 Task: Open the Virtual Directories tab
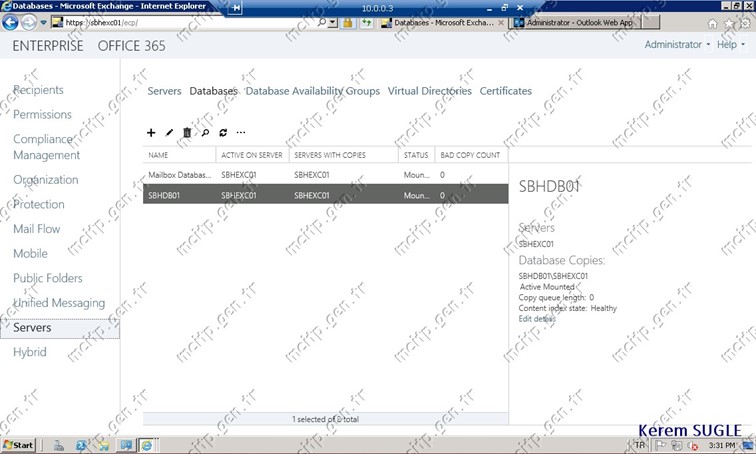[430, 91]
